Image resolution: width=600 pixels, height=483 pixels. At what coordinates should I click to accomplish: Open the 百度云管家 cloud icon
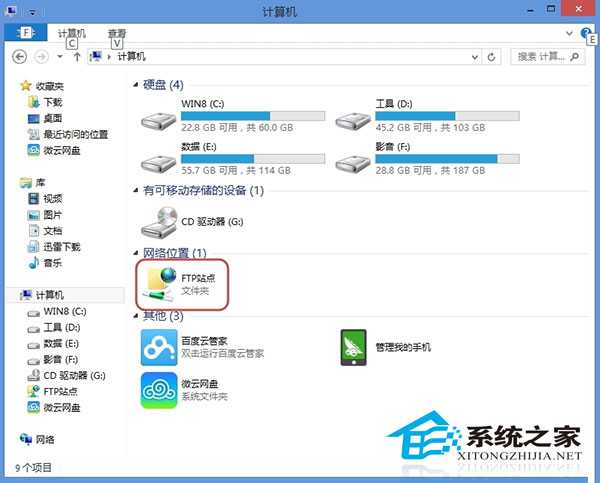pyautogui.click(x=159, y=348)
